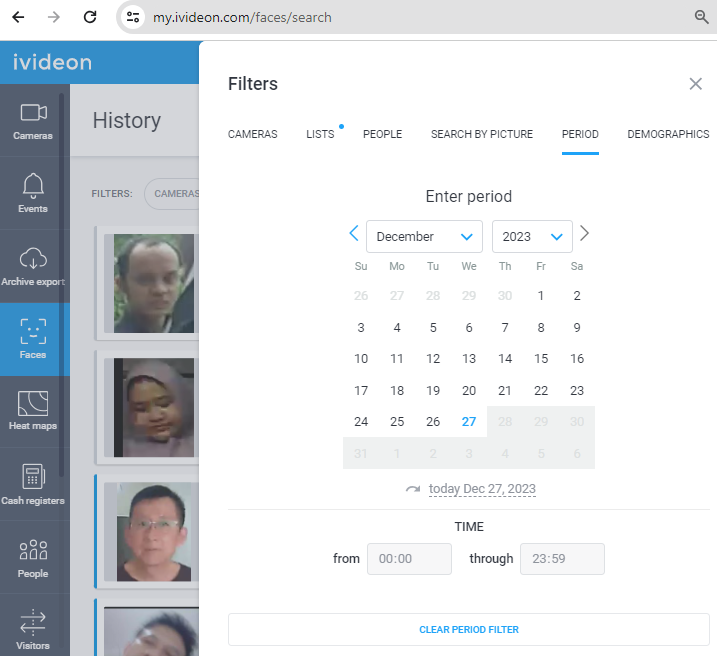
Task: Switch to the PEOPLE filter tab
Action: tap(382, 134)
